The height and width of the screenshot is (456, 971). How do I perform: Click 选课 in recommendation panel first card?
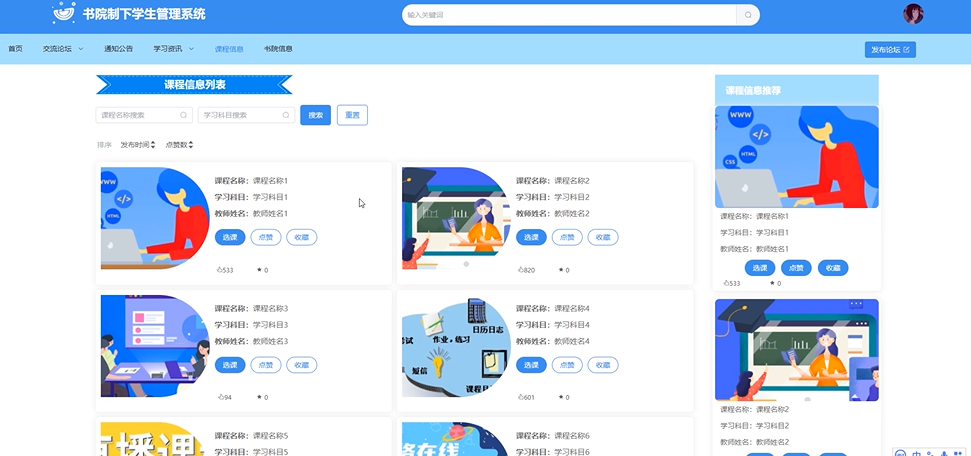coord(760,268)
